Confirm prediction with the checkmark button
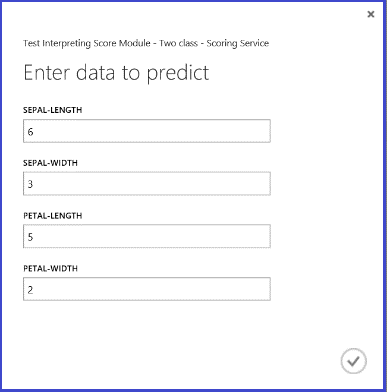The image size is (387, 392). [x=354, y=361]
